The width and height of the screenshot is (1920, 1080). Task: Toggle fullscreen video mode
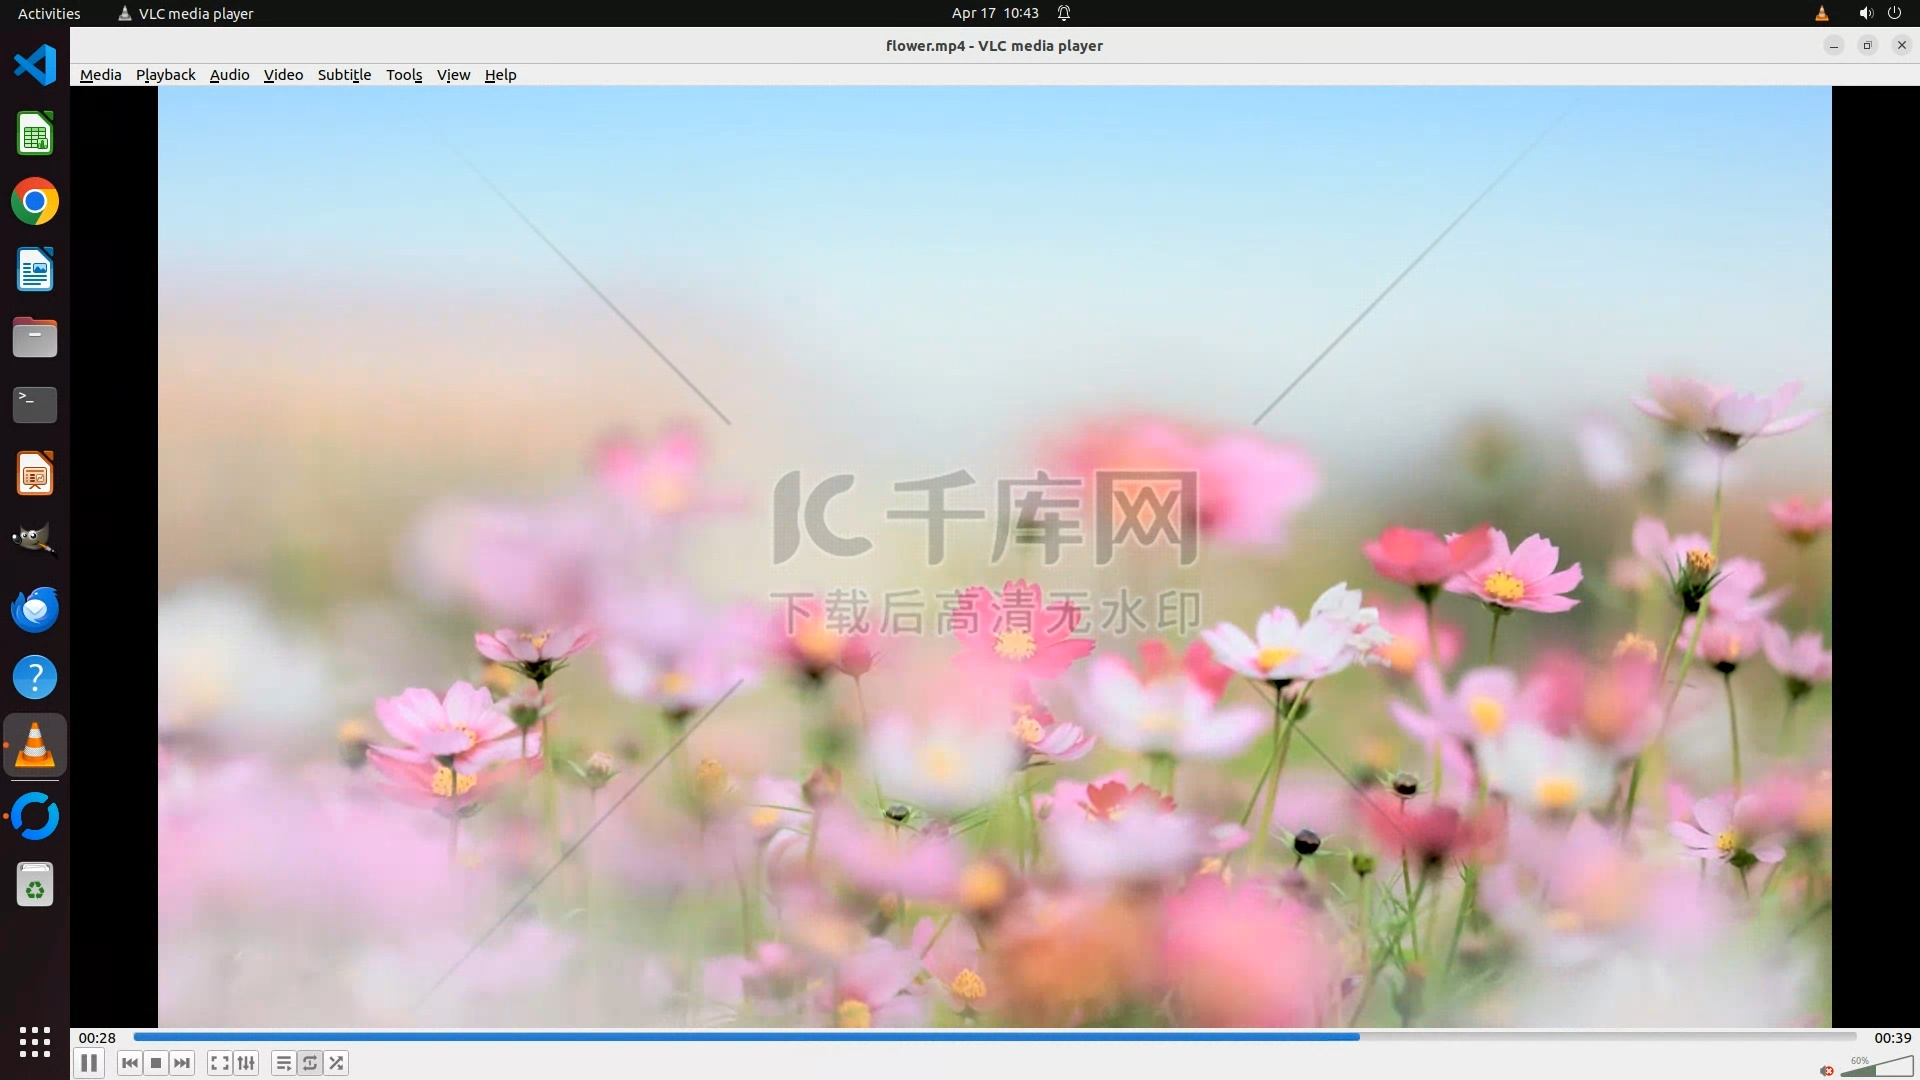(220, 1063)
